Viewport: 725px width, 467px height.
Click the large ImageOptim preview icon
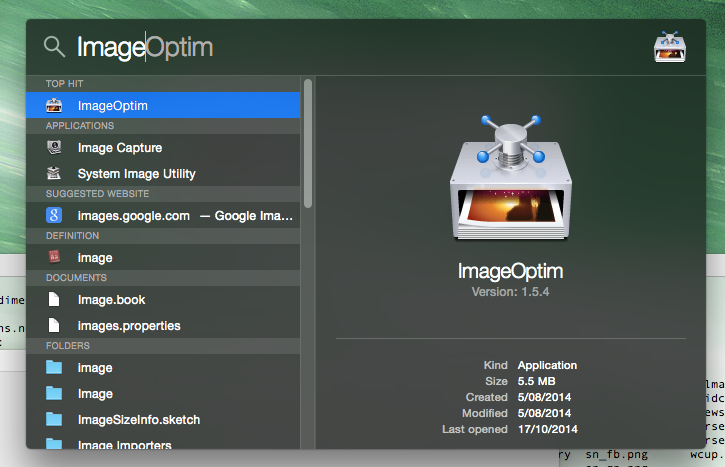(511, 178)
